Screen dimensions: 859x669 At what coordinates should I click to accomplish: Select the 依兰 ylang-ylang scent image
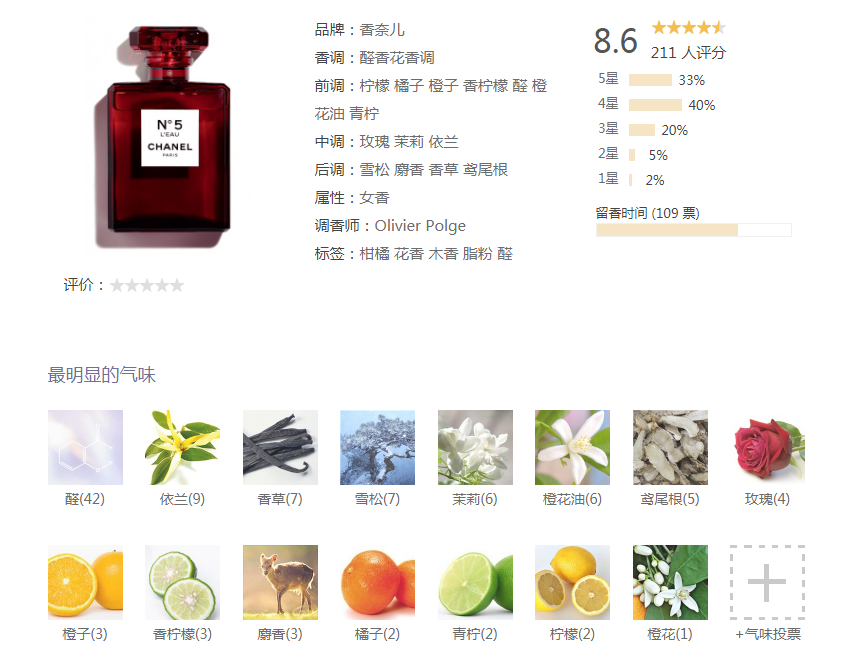[182, 447]
